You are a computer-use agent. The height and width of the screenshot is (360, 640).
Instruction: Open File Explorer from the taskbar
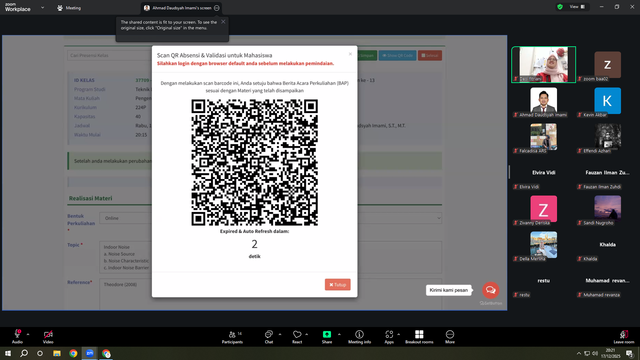(57, 353)
